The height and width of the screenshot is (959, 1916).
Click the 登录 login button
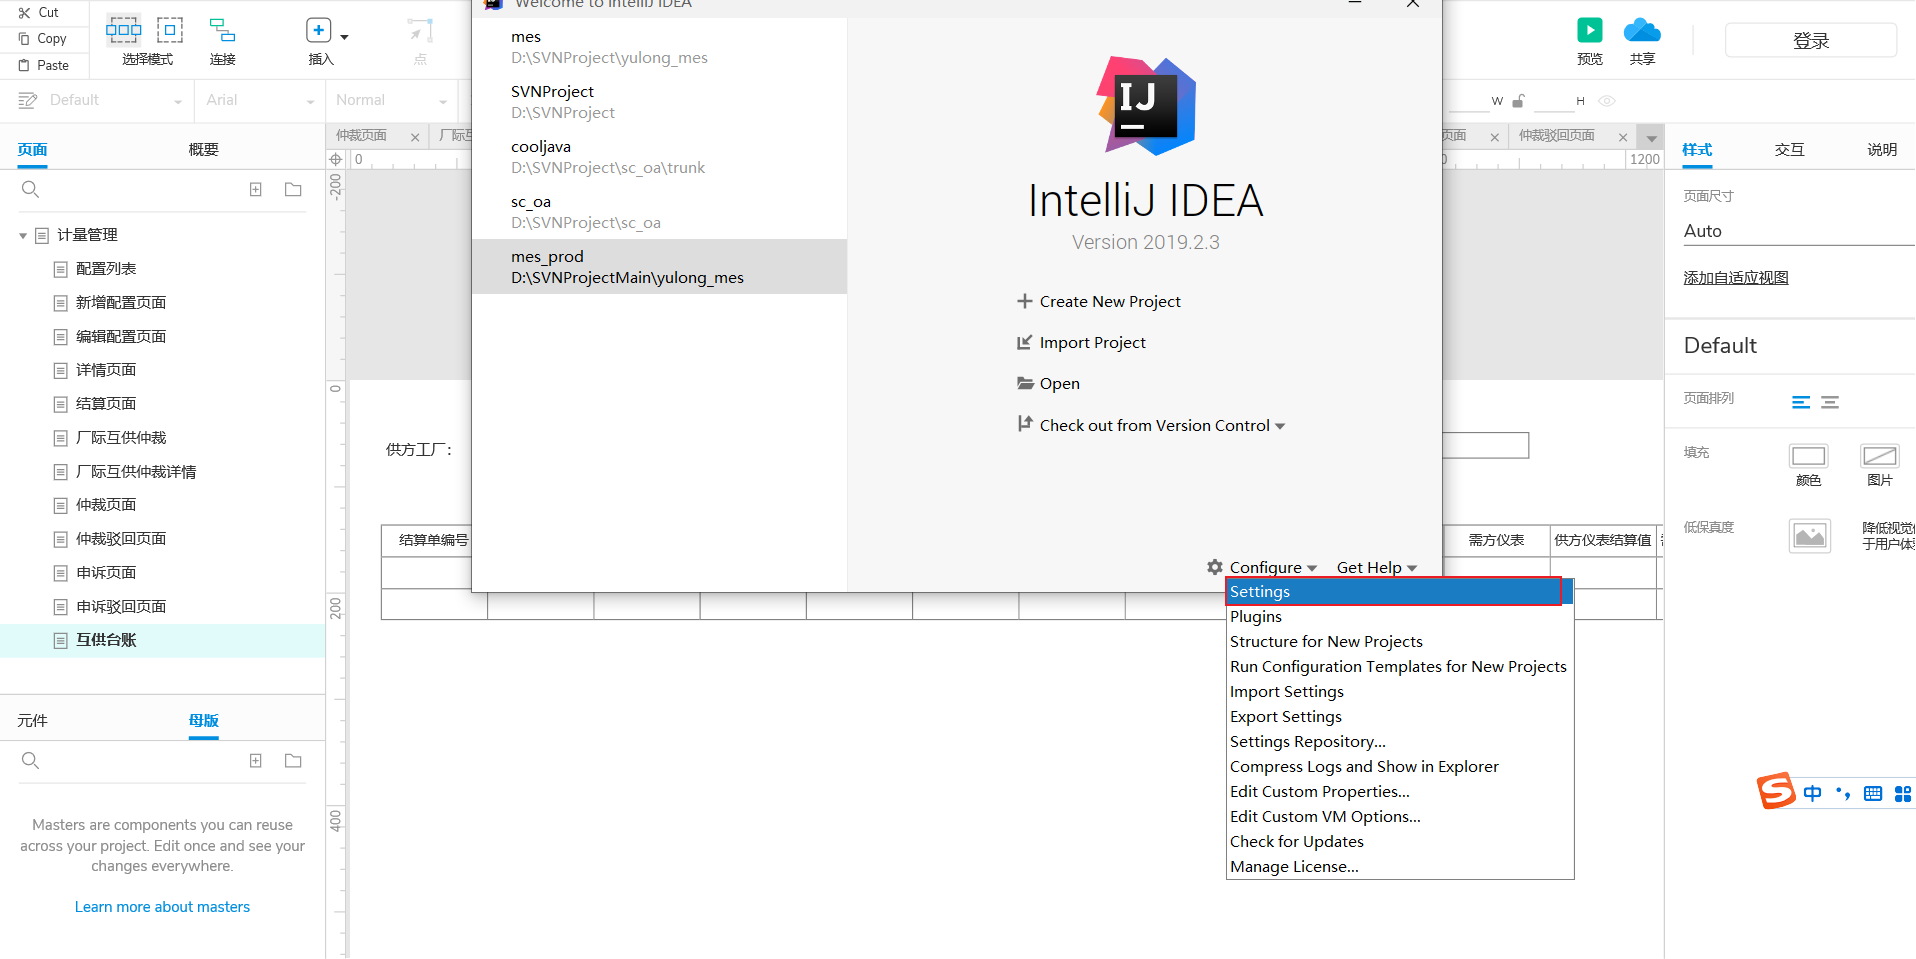[x=1811, y=41]
